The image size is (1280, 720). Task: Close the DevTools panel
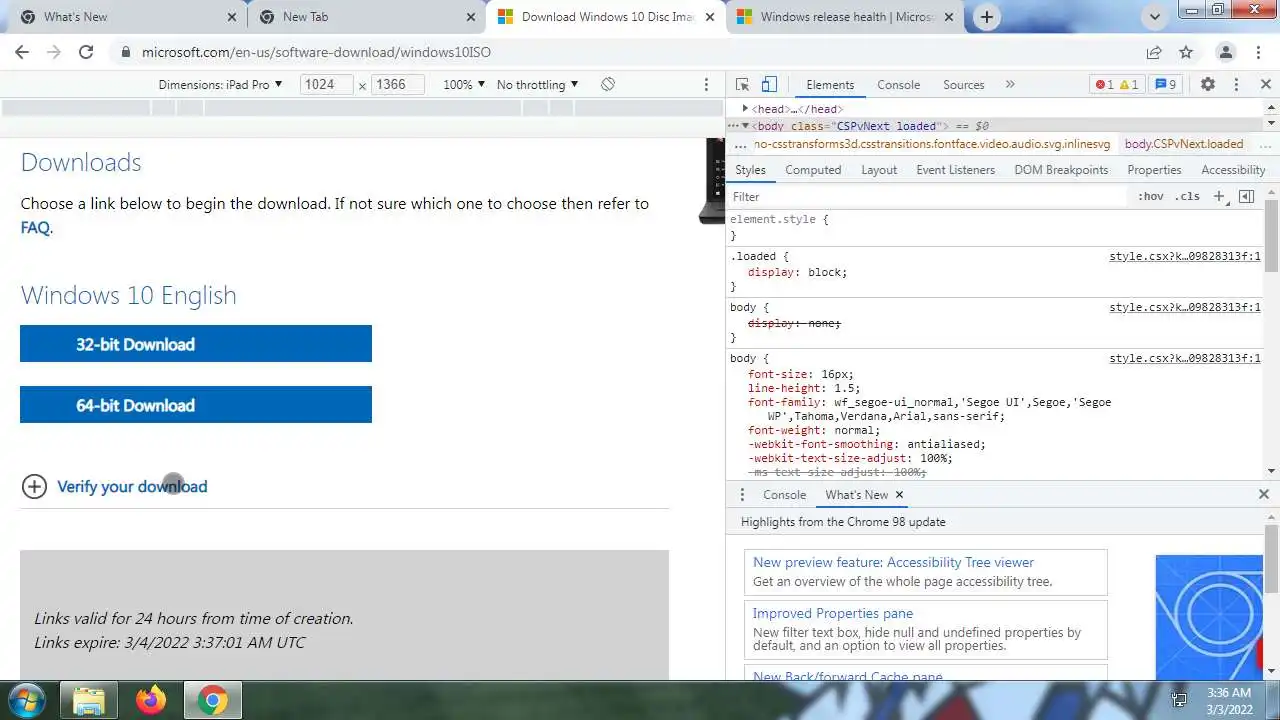pyautogui.click(x=1265, y=85)
